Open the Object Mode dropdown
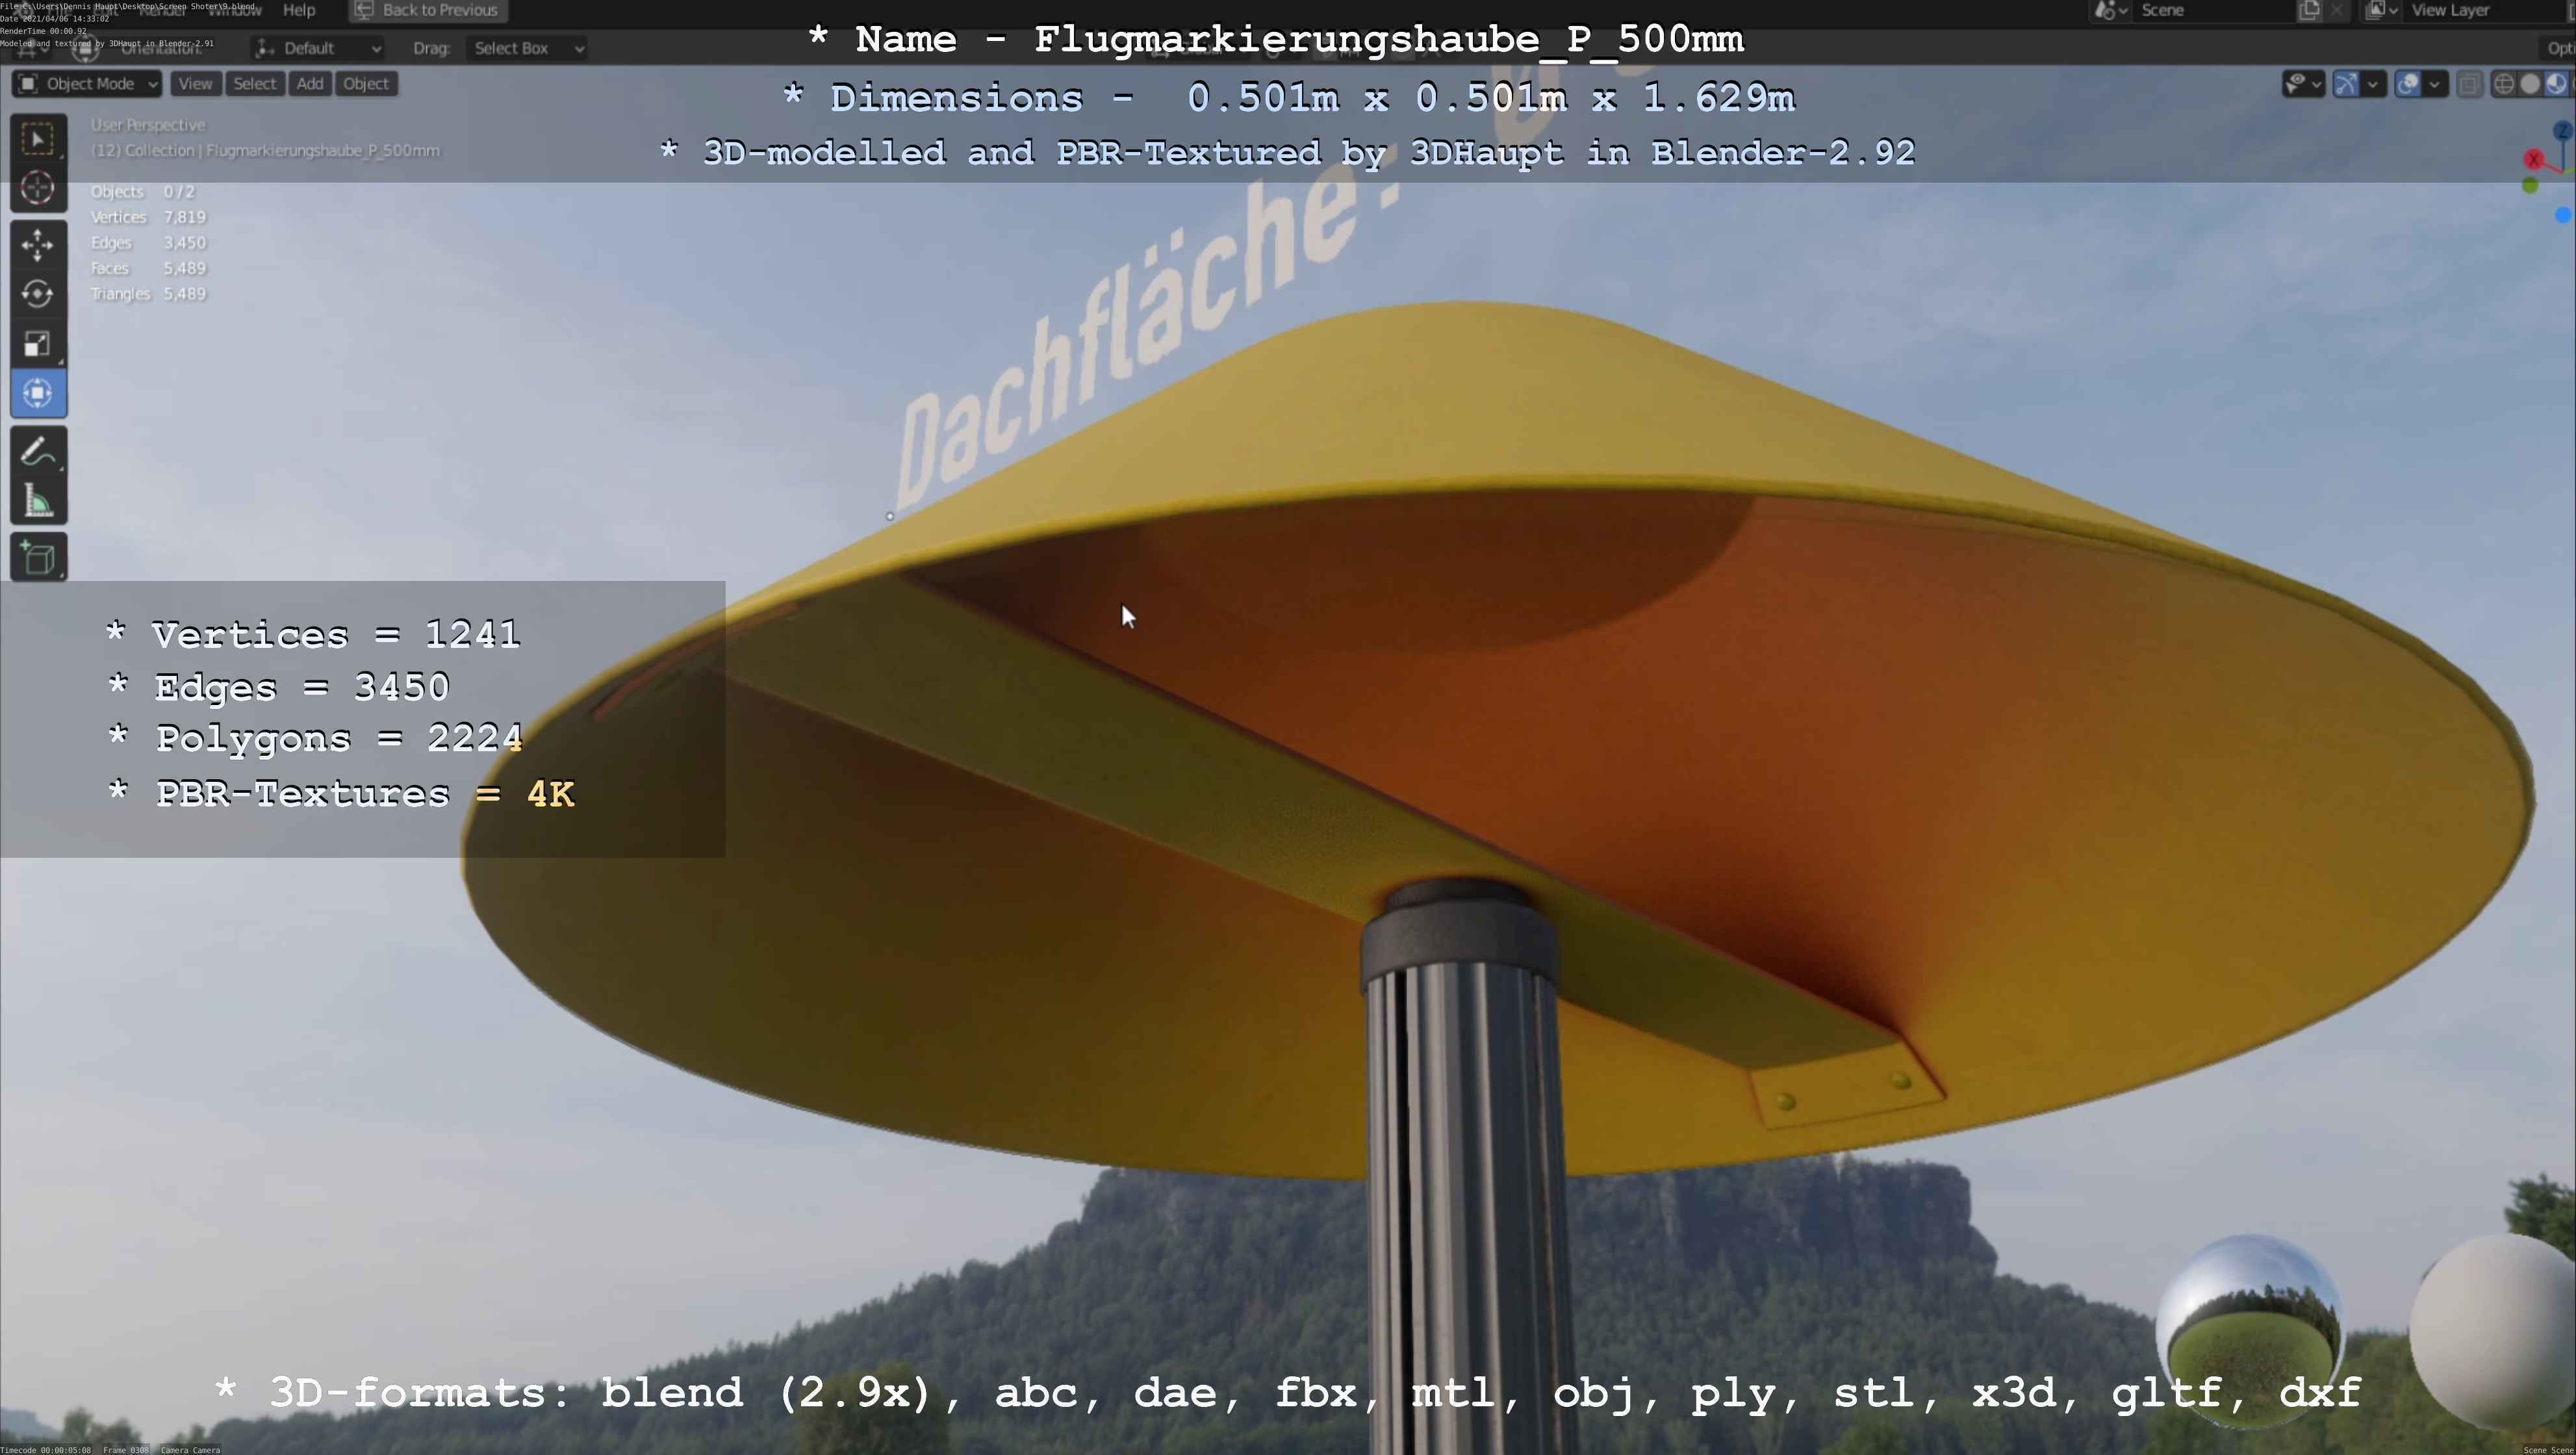 click(87, 84)
